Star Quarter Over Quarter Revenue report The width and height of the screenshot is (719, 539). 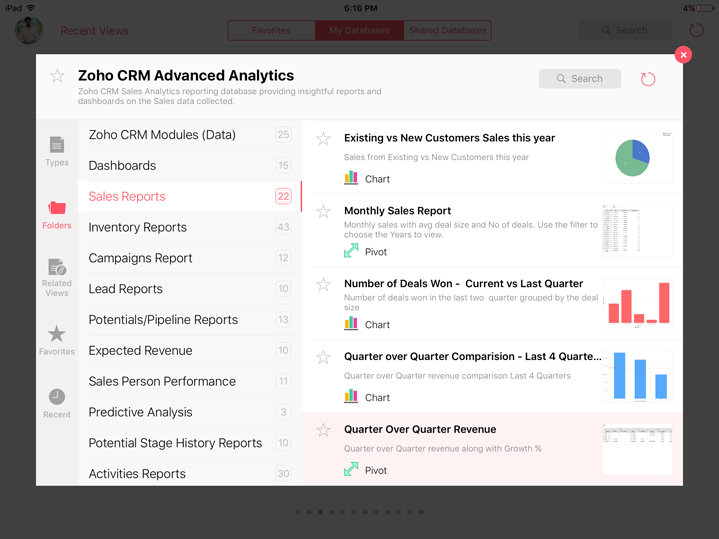tap(323, 430)
